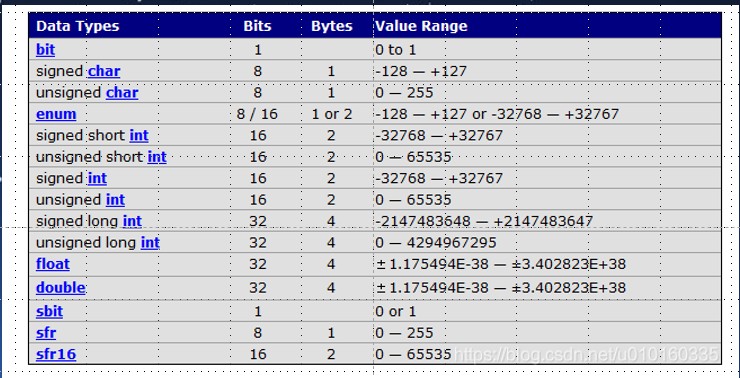740x378 pixels.
Task: Select the '0 or 1' range for sbit
Action: pos(395,311)
